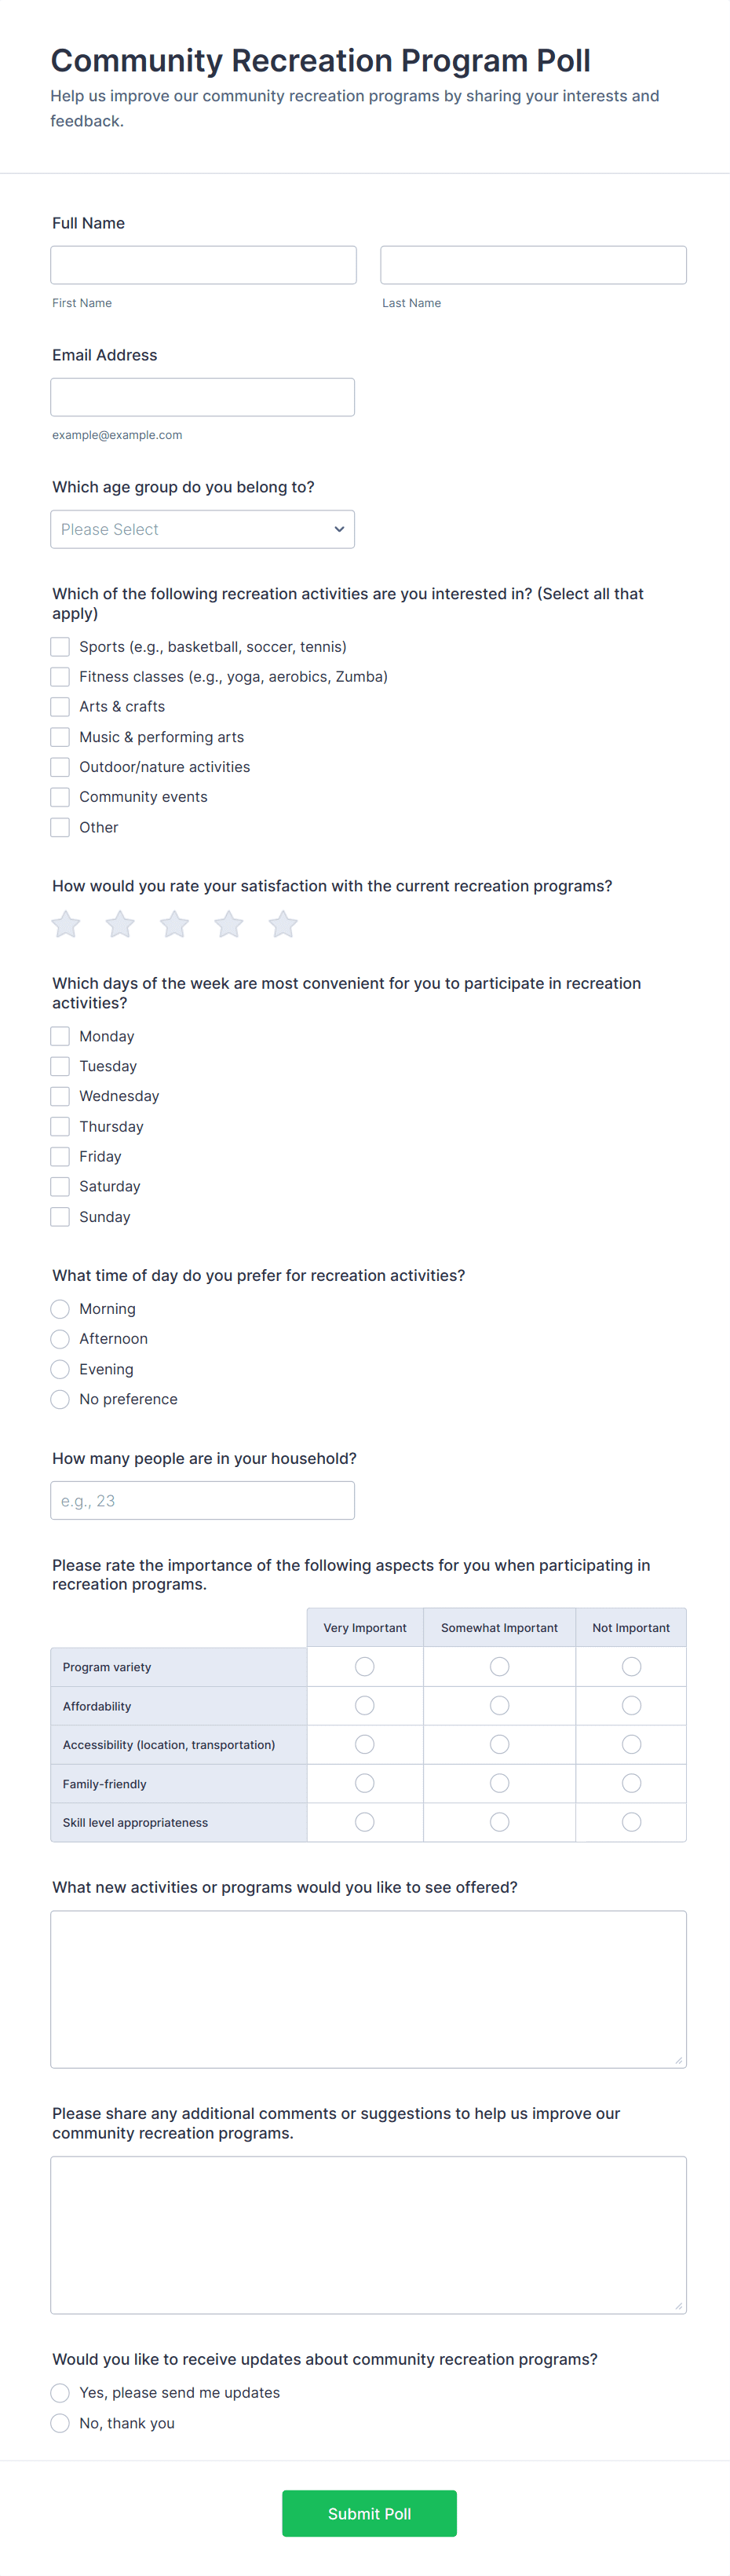This screenshot has width=730, height=2576.
Task: Give a four-star satisfaction rating
Action: (x=229, y=924)
